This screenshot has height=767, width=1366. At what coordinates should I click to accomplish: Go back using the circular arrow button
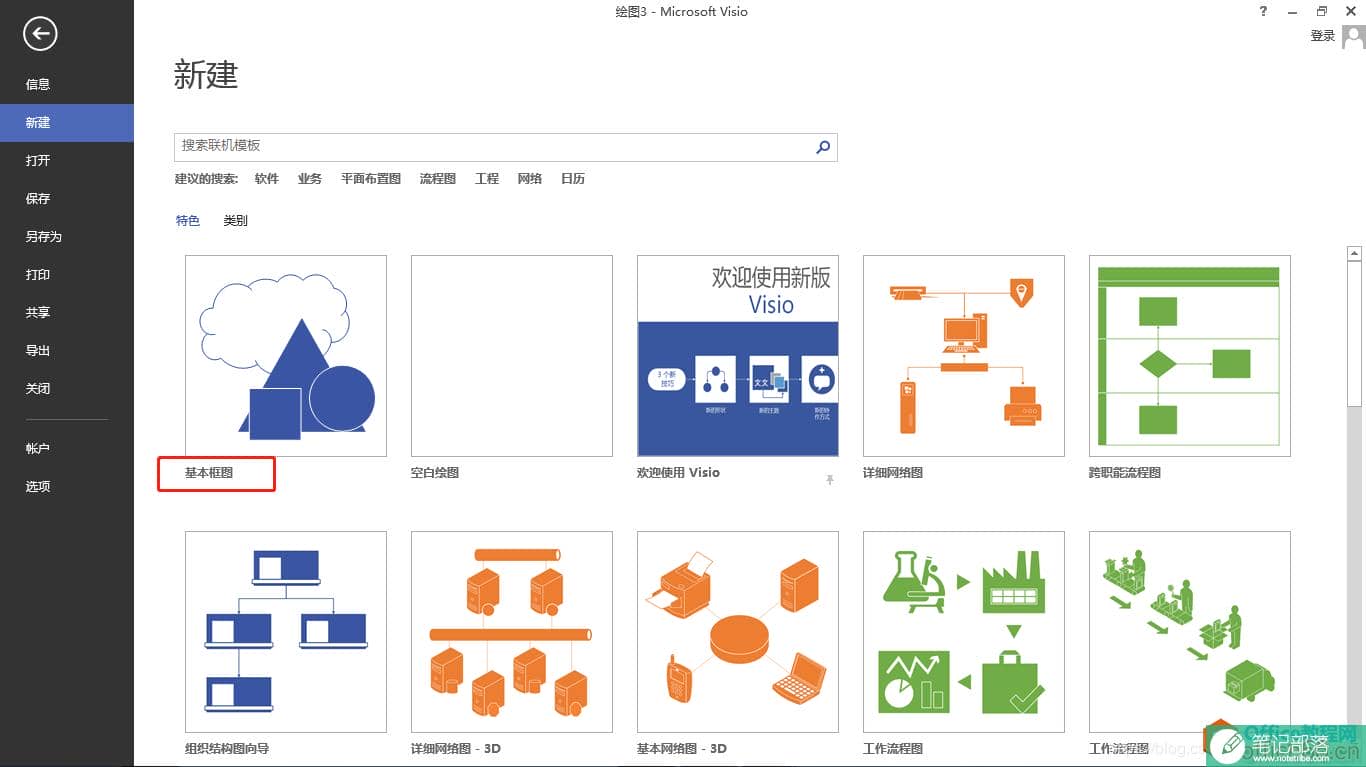pos(40,34)
